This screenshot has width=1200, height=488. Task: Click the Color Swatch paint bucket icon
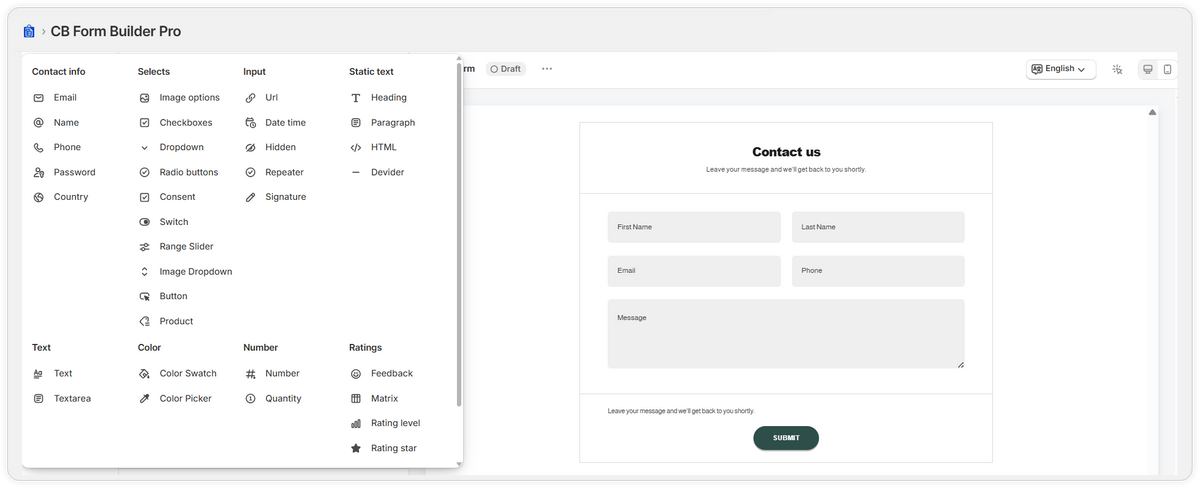point(144,374)
